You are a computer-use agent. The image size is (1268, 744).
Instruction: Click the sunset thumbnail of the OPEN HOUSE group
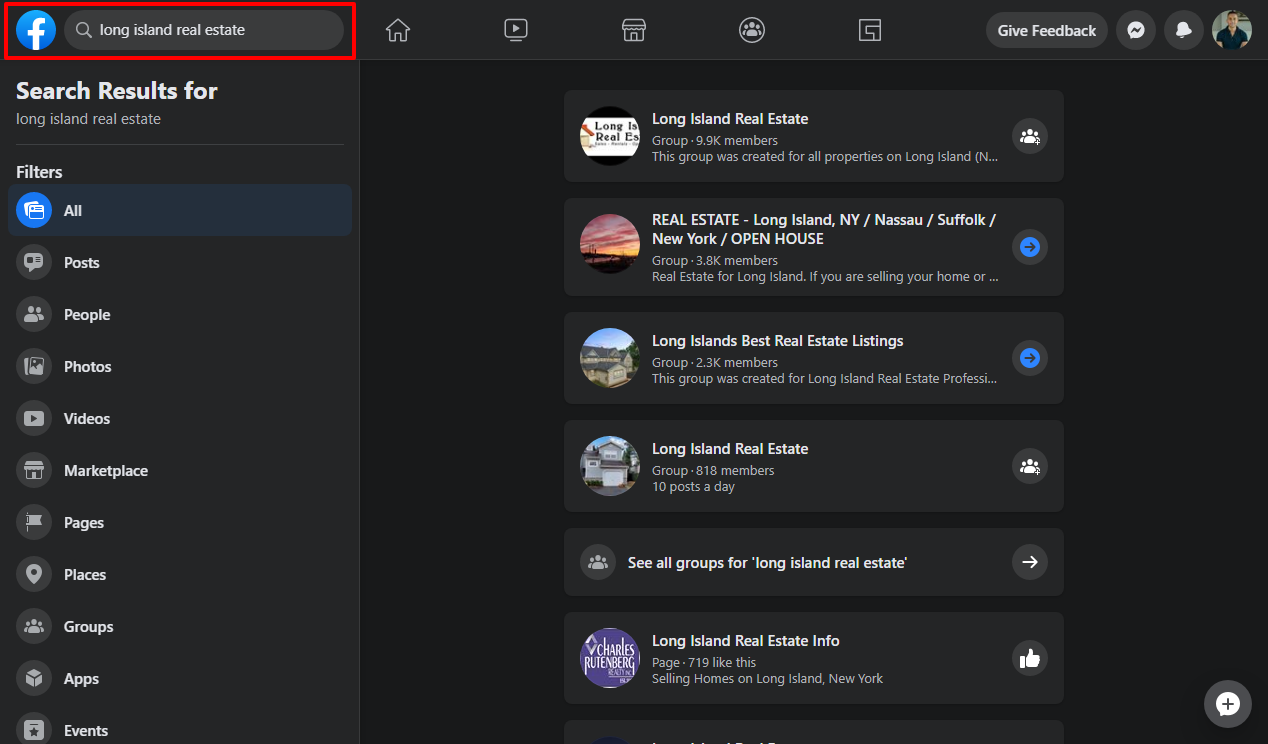(610, 246)
